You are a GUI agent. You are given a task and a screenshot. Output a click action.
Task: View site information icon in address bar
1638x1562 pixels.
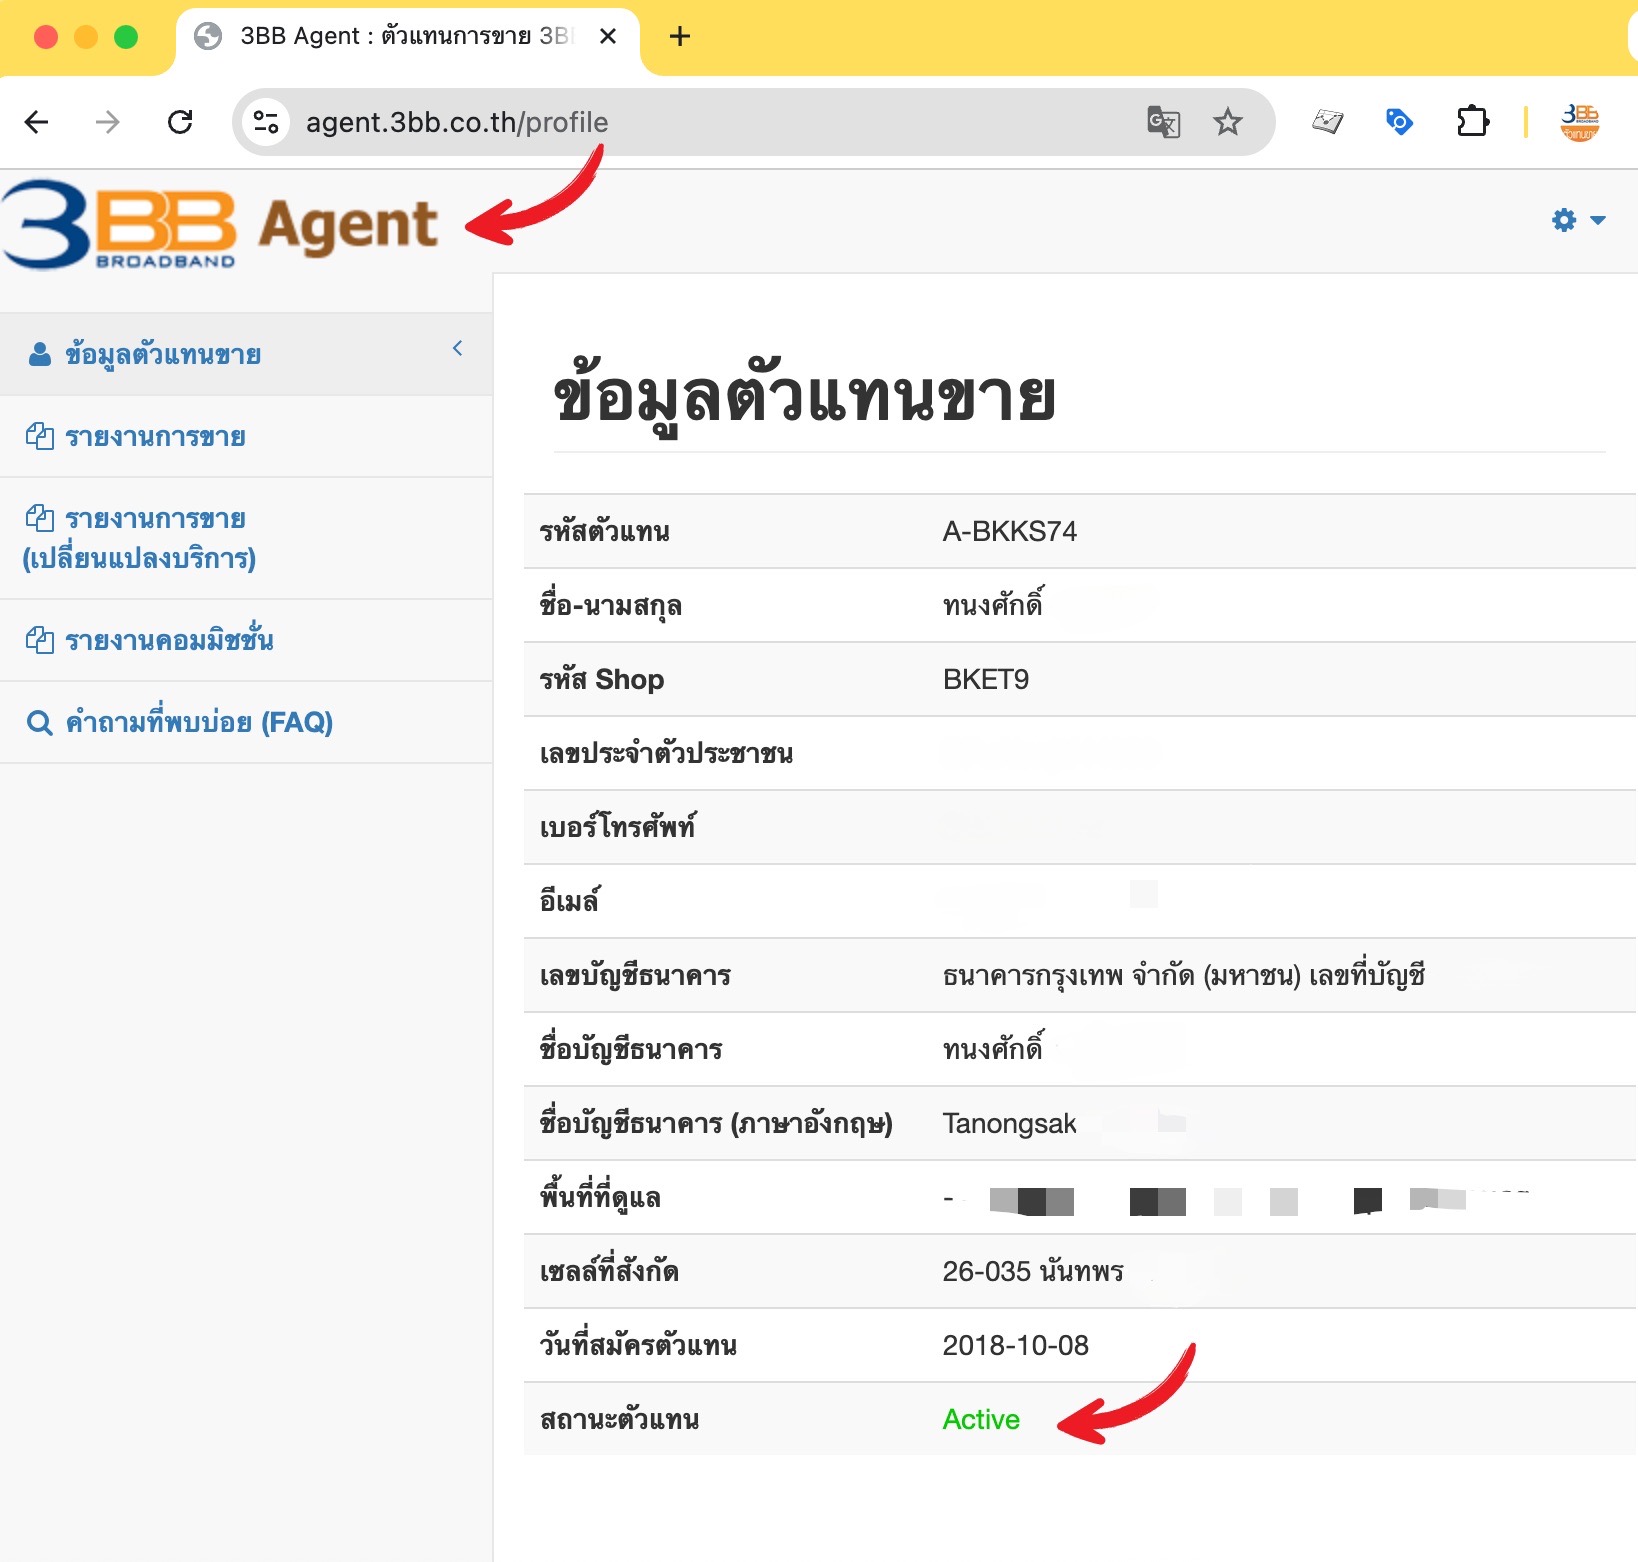(x=266, y=122)
